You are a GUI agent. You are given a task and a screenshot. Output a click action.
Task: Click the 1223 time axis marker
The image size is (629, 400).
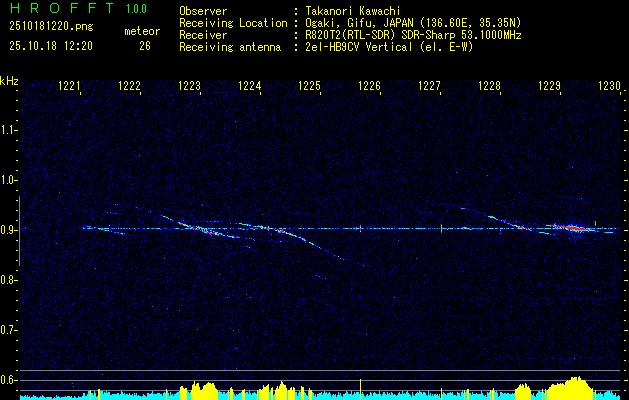(189, 86)
